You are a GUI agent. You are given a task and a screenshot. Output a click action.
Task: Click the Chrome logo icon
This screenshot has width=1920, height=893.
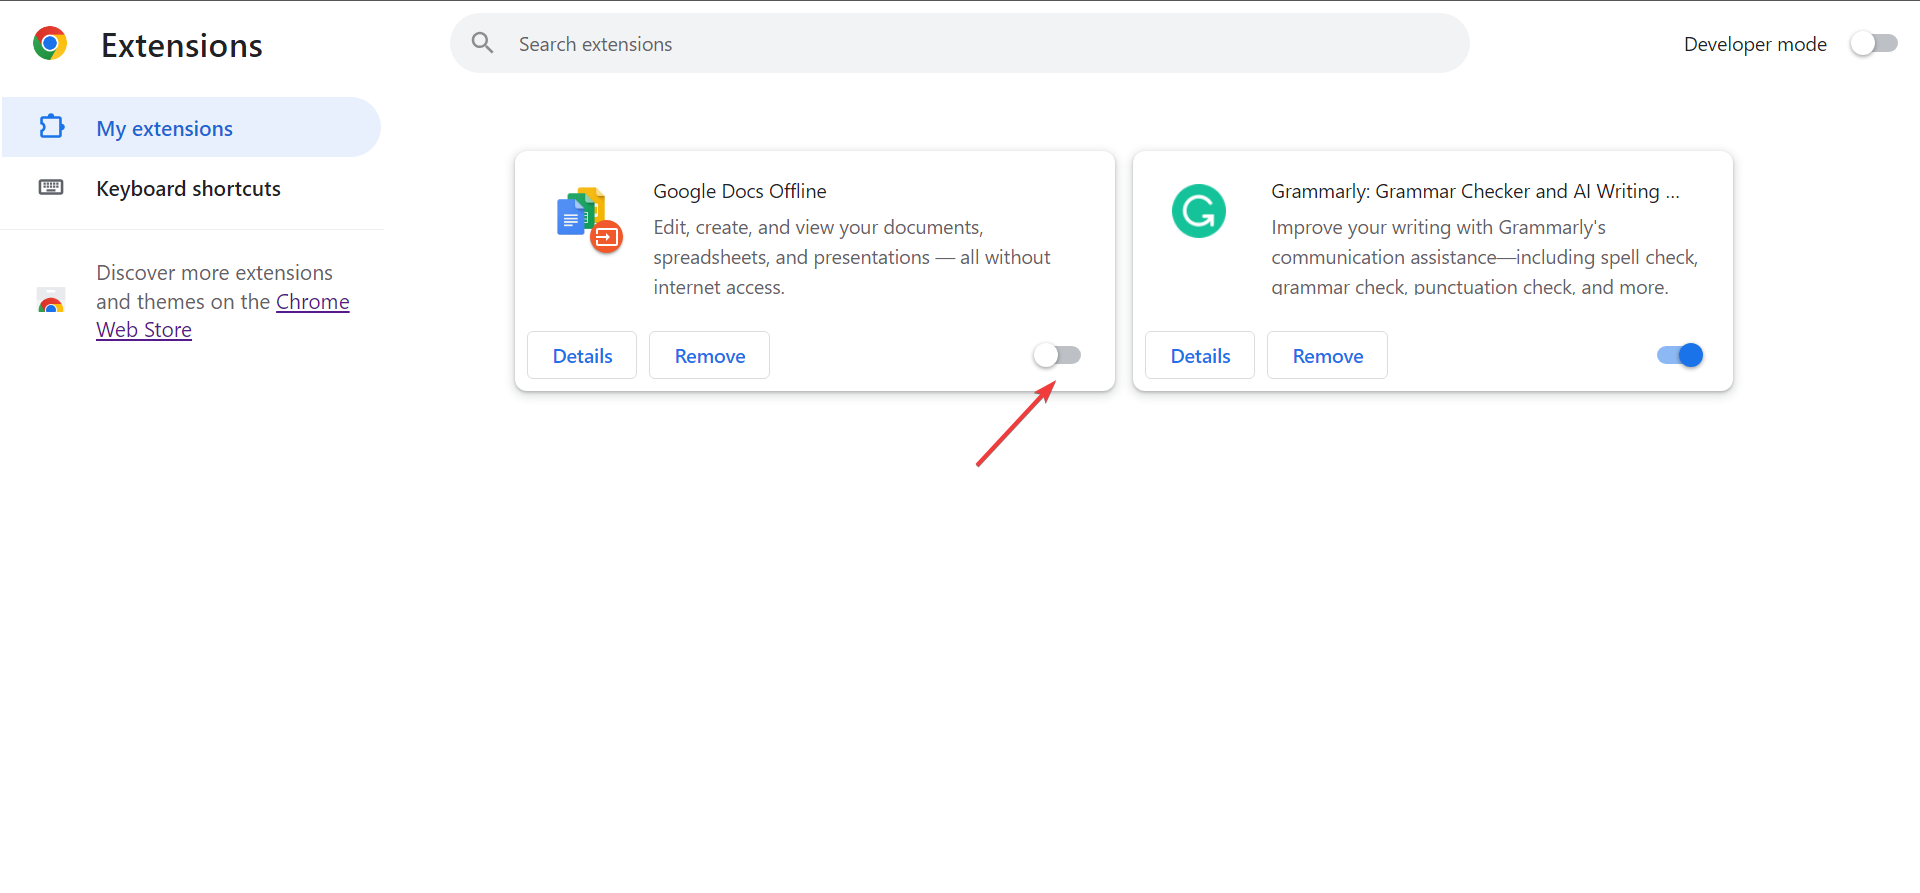[50, 44]
